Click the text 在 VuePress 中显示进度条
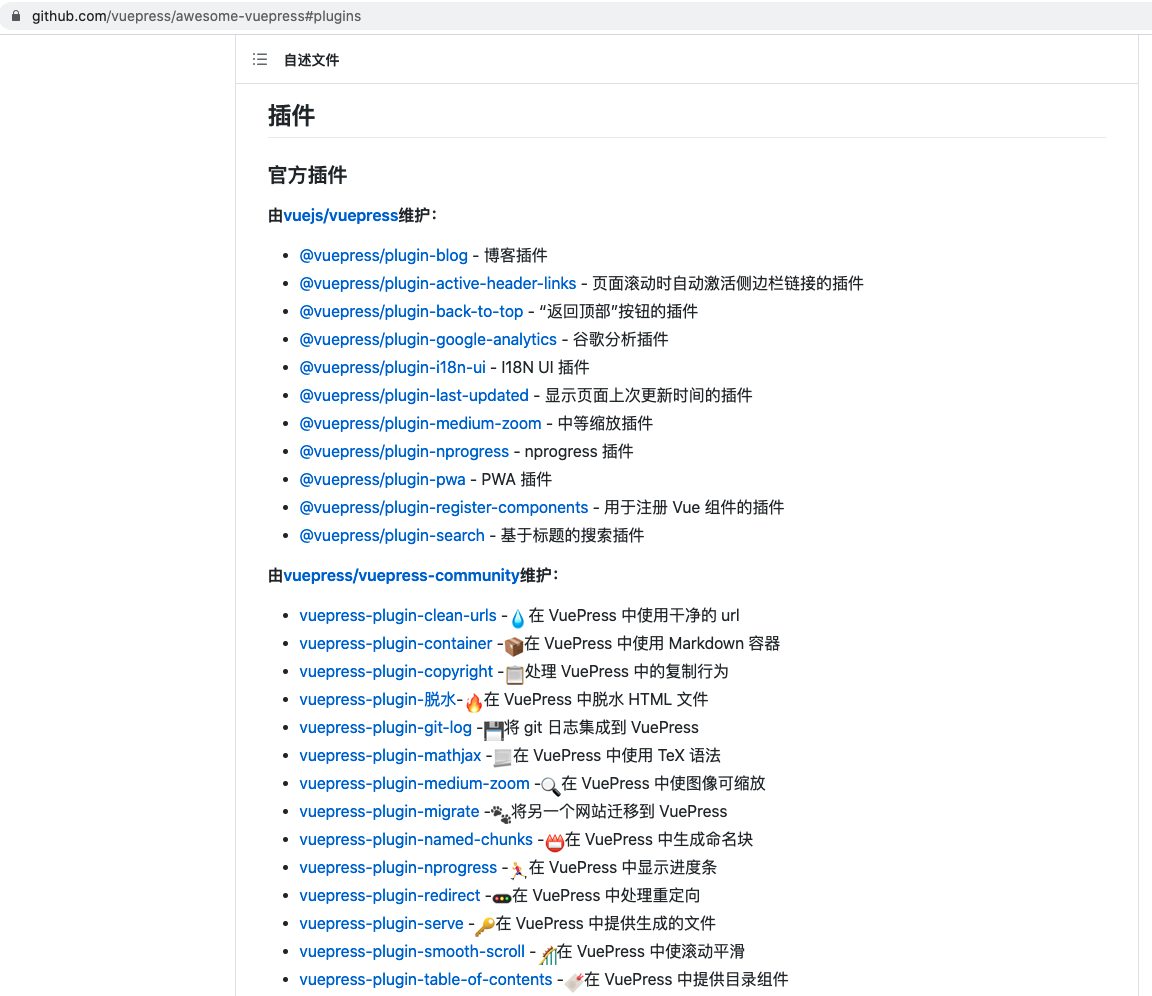 click(x=623, y=867)
